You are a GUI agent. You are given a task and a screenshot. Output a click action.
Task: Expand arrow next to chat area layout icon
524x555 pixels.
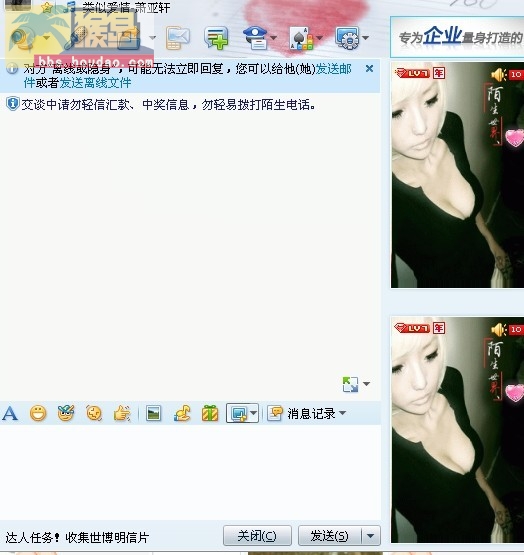click(x=366, y=384)
